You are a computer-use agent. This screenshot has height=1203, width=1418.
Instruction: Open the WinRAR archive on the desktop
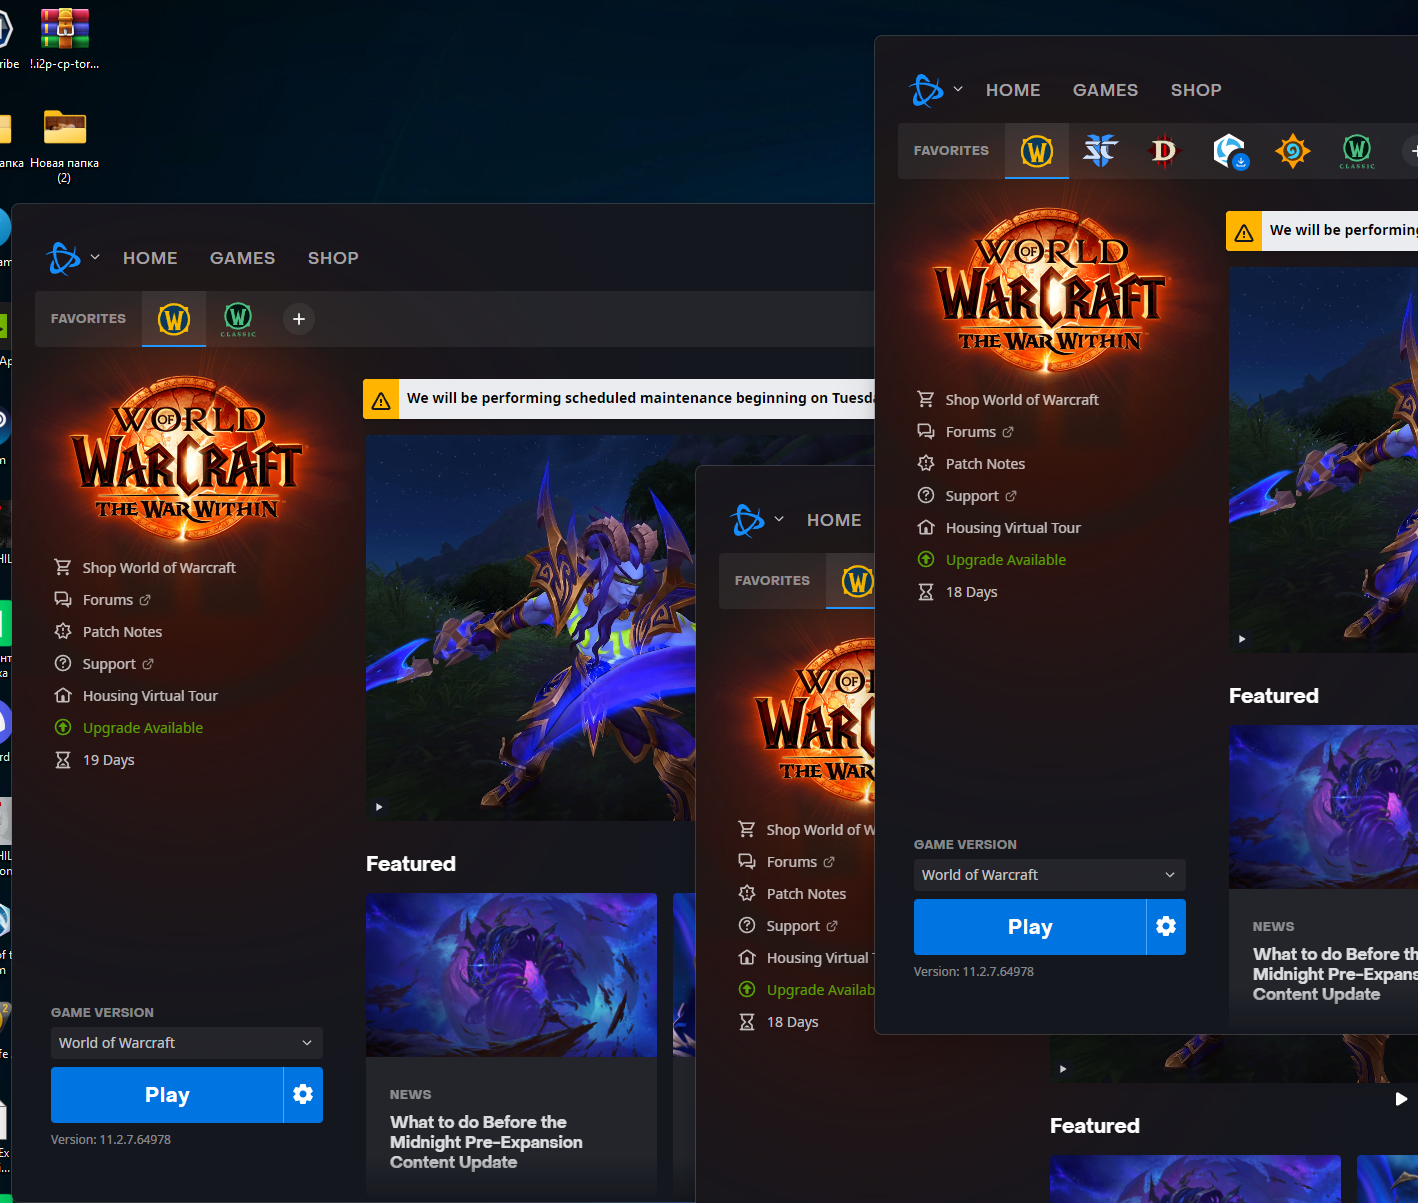[x=65, y=40]
